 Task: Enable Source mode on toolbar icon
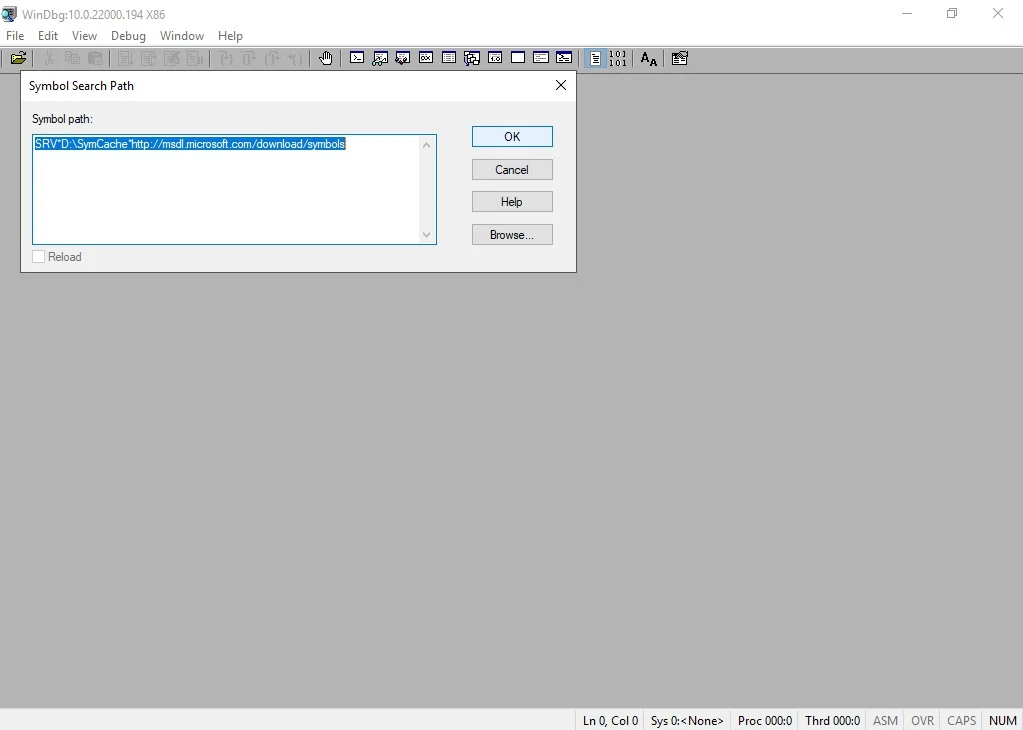595,58
